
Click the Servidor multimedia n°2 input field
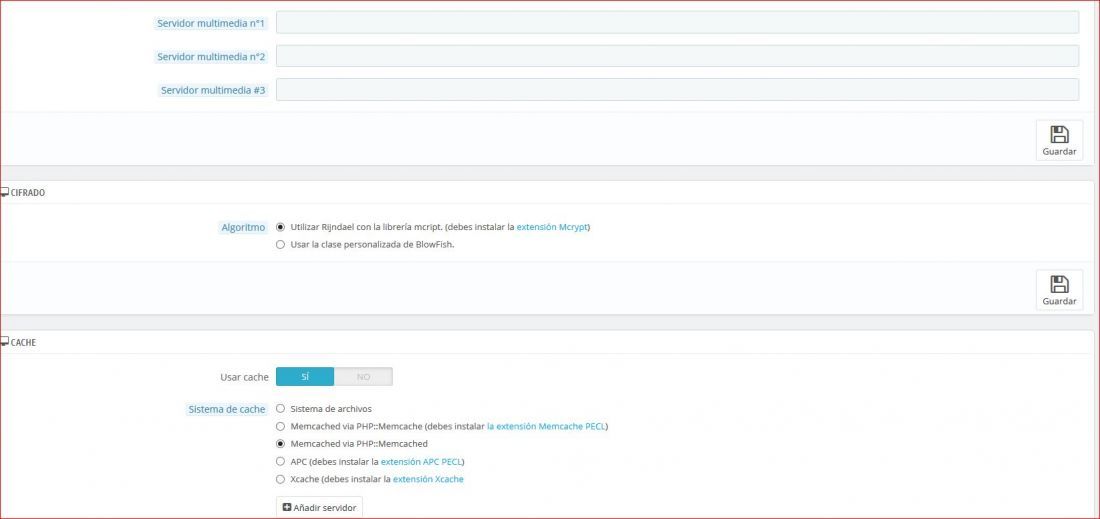(x=677, y=56)
